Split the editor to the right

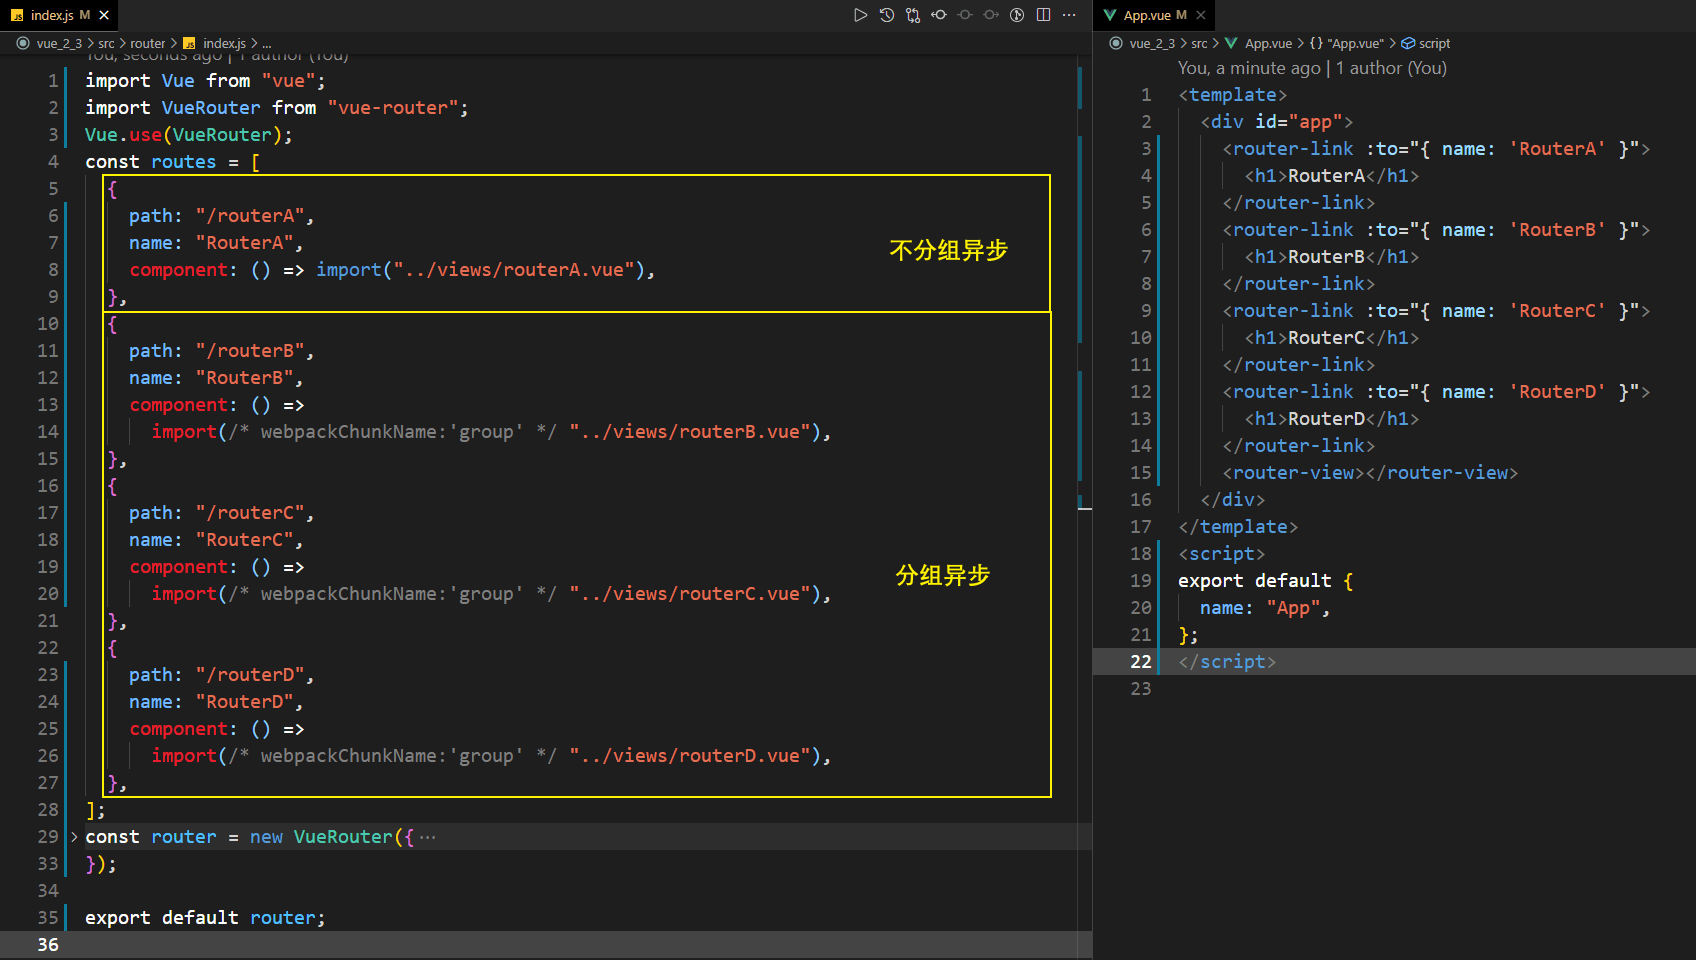click(x=1043, y=15)
